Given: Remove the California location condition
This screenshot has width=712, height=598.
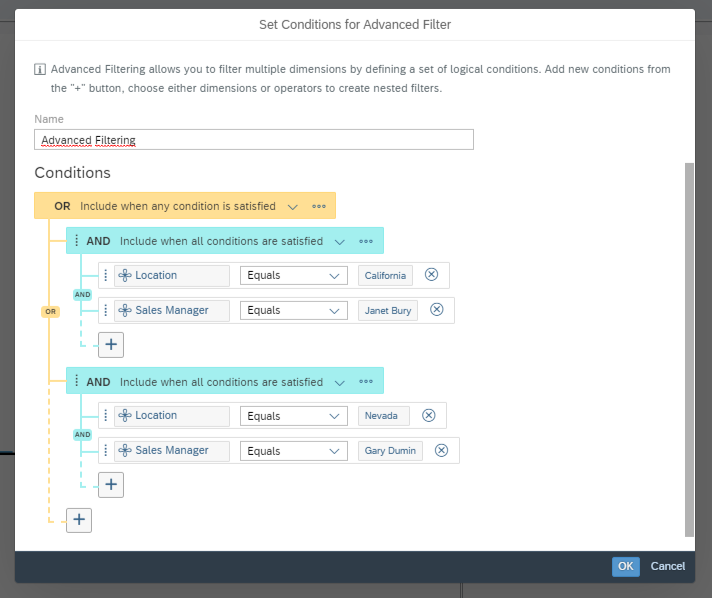Looking at the screenshot, I should 431,275.
